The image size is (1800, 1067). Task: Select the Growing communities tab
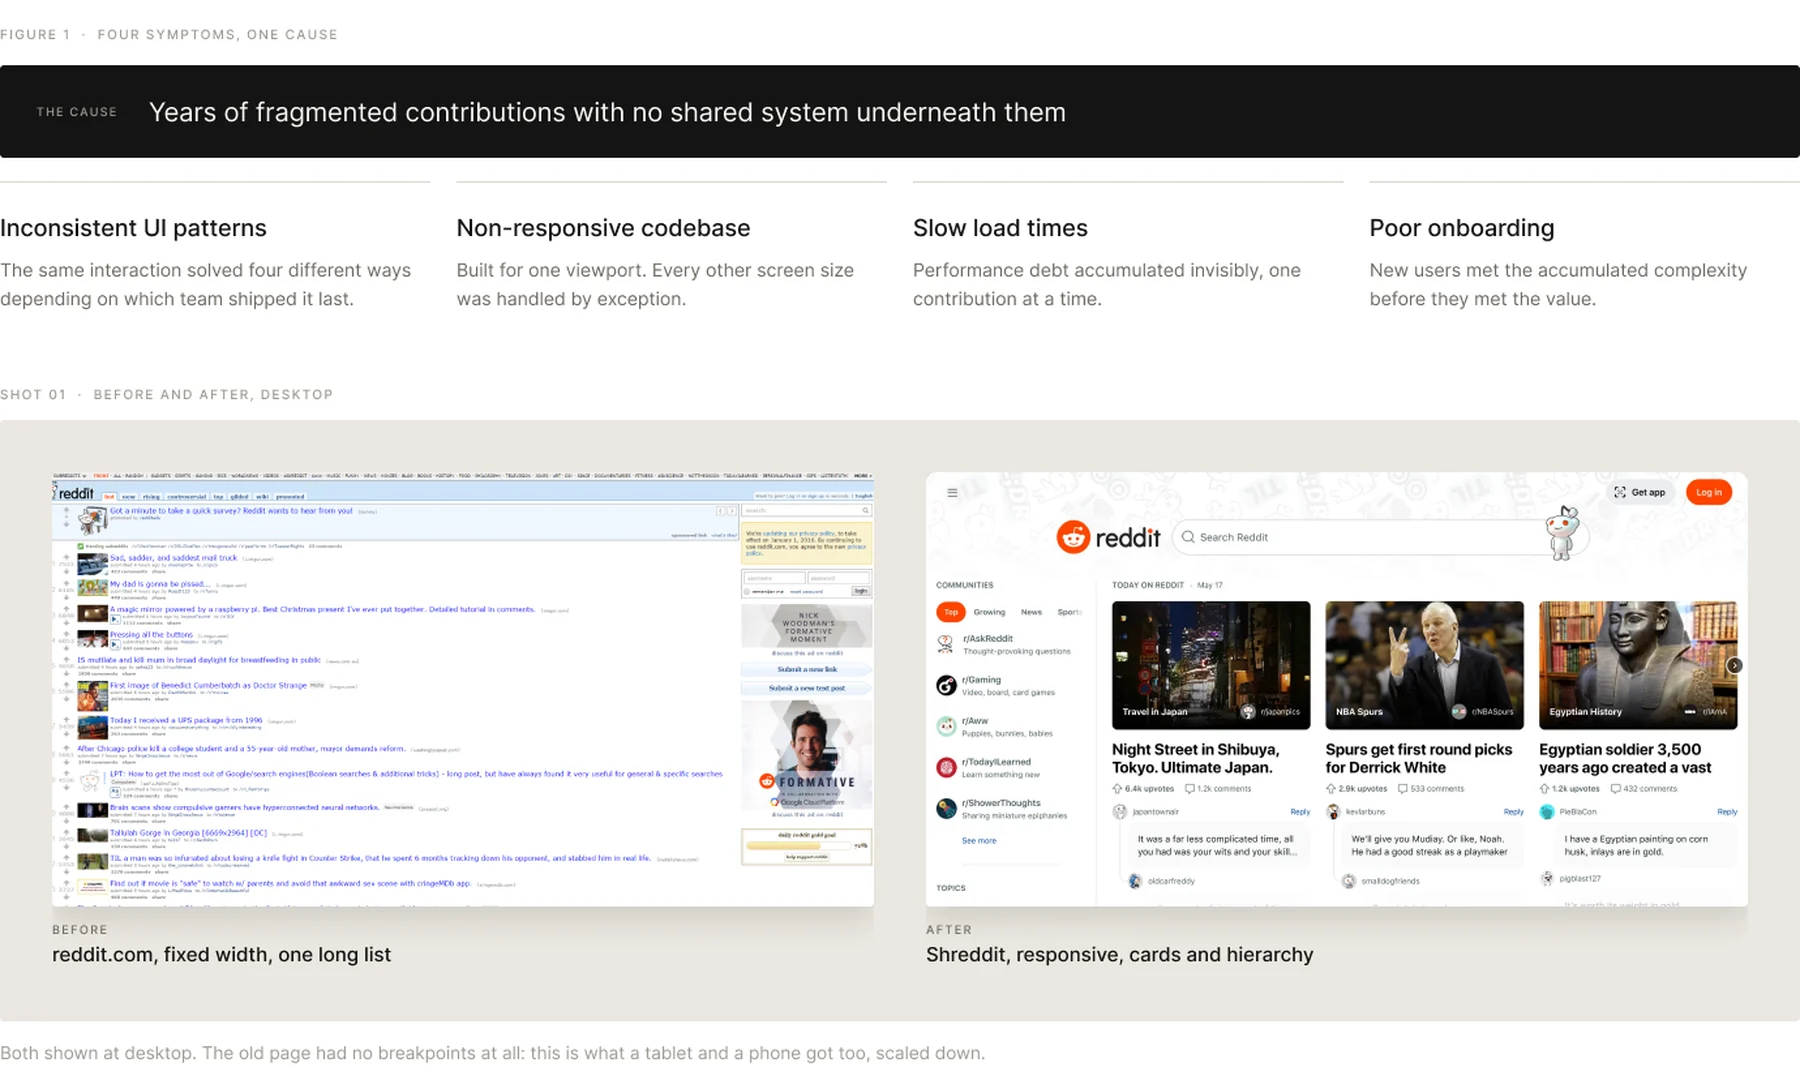(x=989, y=612)
